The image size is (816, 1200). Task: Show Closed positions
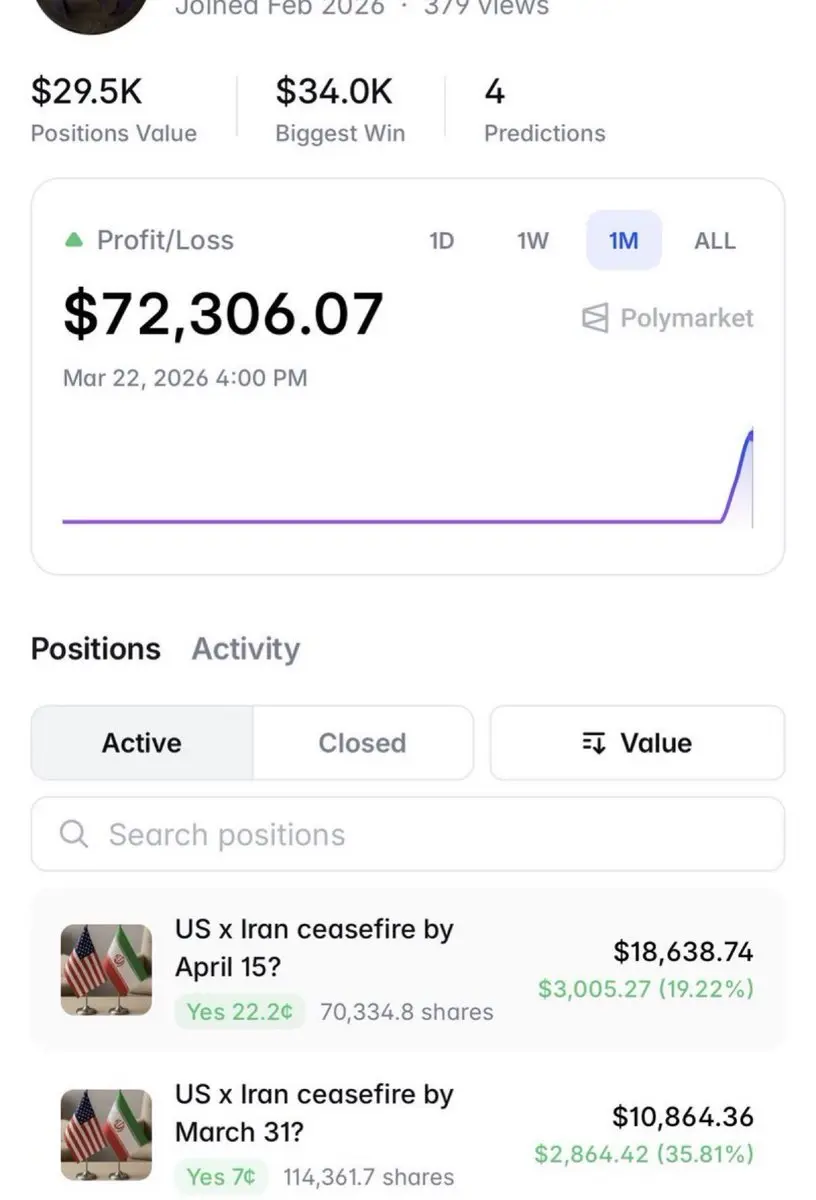(x=362, y=743)
